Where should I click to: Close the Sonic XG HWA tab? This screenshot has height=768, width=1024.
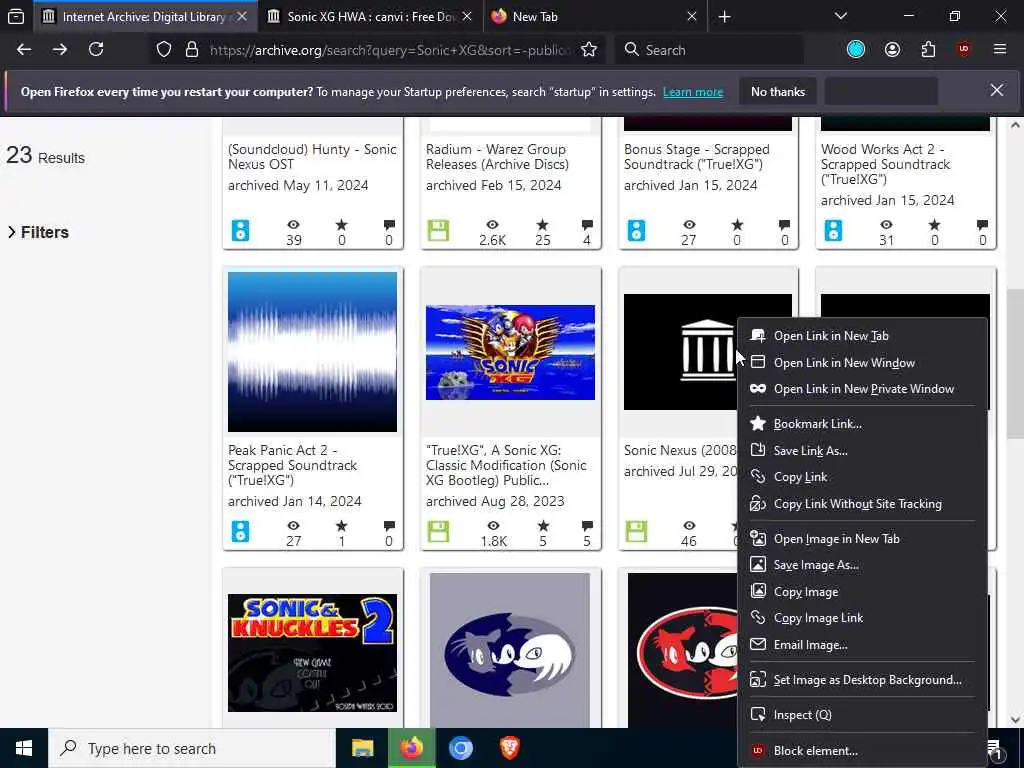pyautogui.click(x=467, y=16)
